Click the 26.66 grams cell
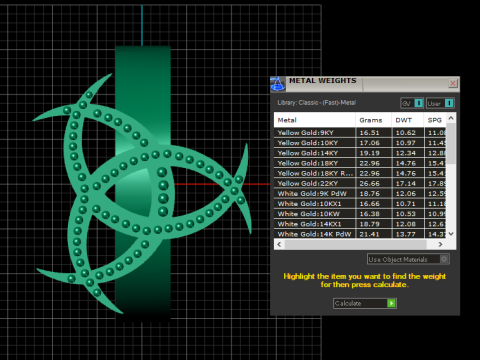 374,183
